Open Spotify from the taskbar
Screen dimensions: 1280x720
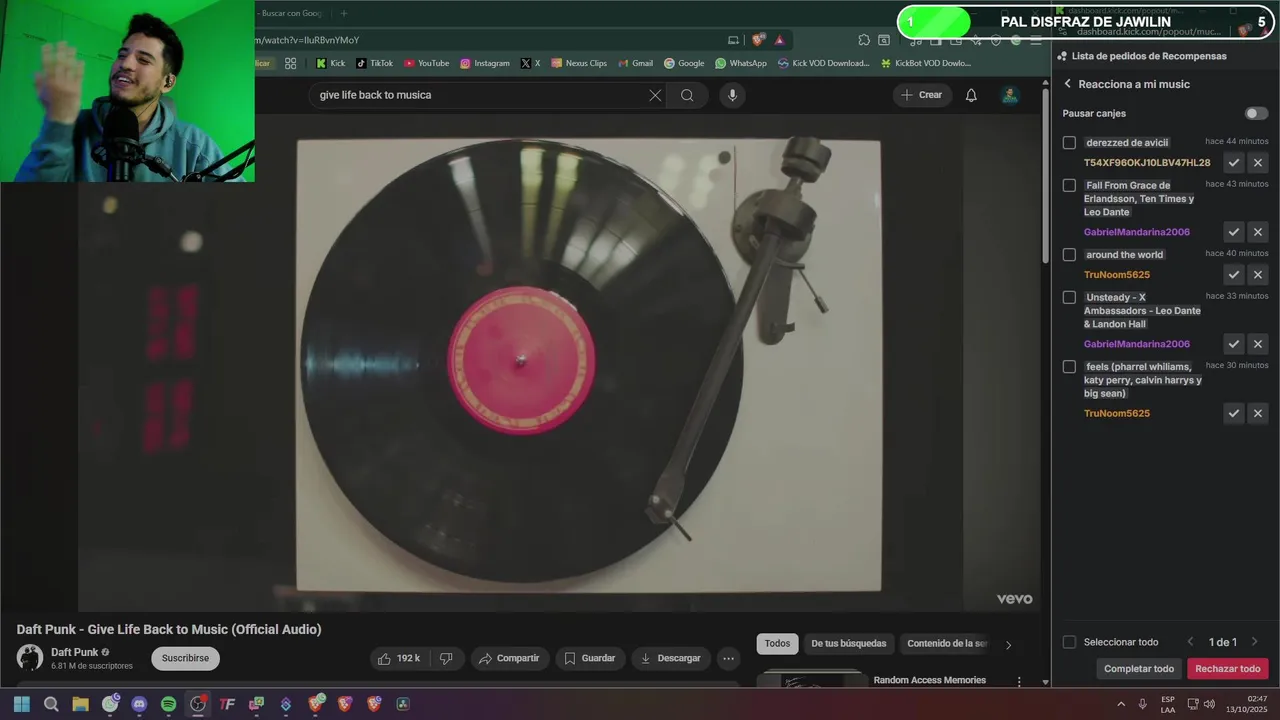point(168,704)
